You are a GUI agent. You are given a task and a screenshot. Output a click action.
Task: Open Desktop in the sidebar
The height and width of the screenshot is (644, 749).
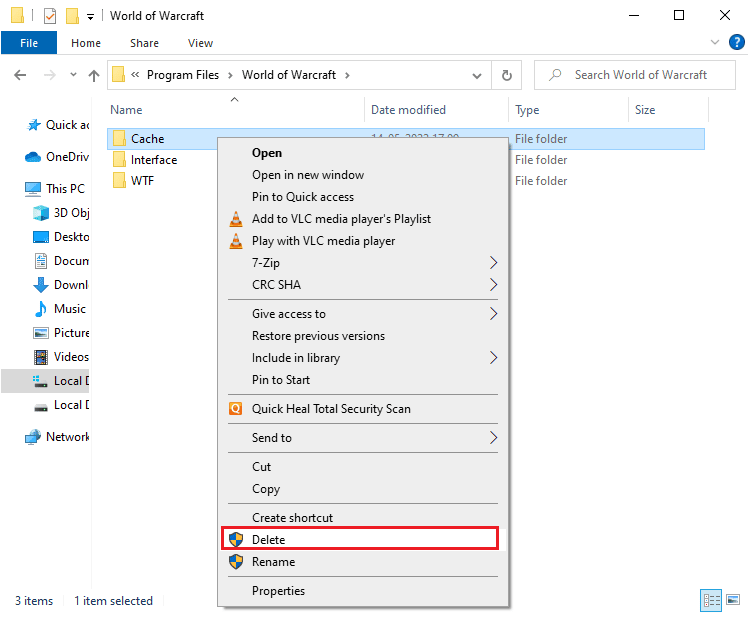pos(61,237)
